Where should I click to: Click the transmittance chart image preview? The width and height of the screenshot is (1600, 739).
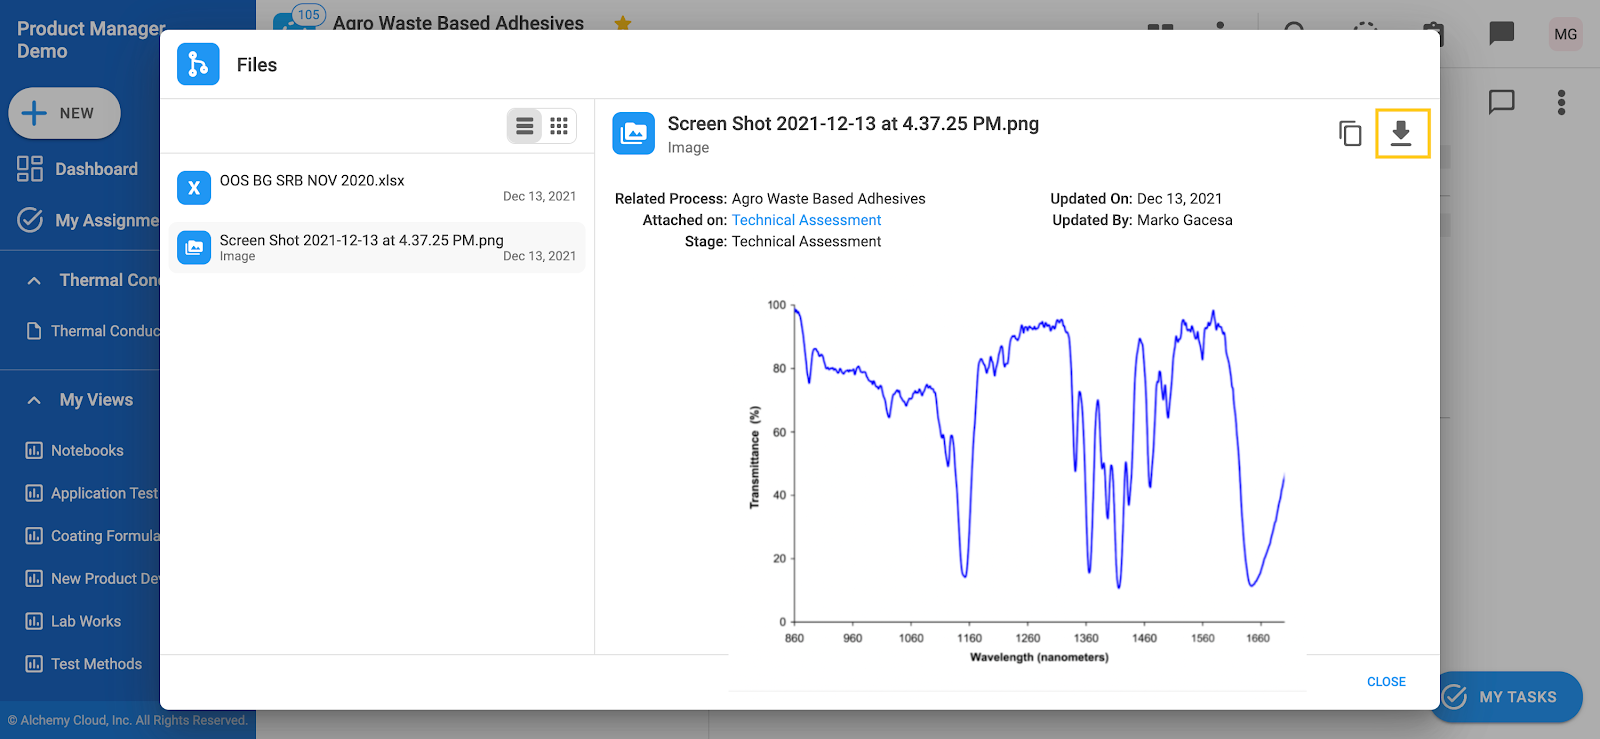coord(1017,483)
